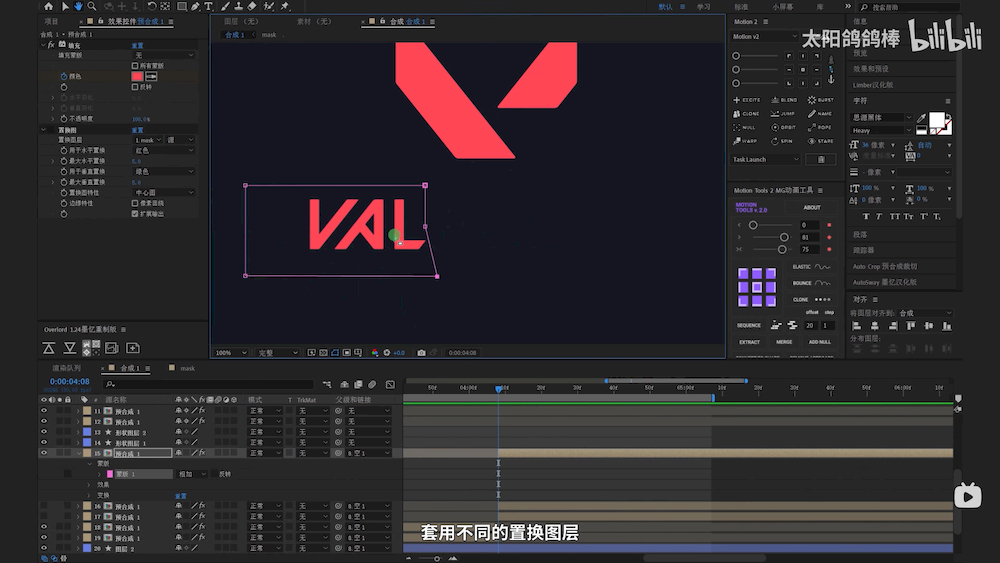Open the 置换图层 1.mask dropdown
The height and width of the screenshot is (563, 1000).
tap(148, 140)
